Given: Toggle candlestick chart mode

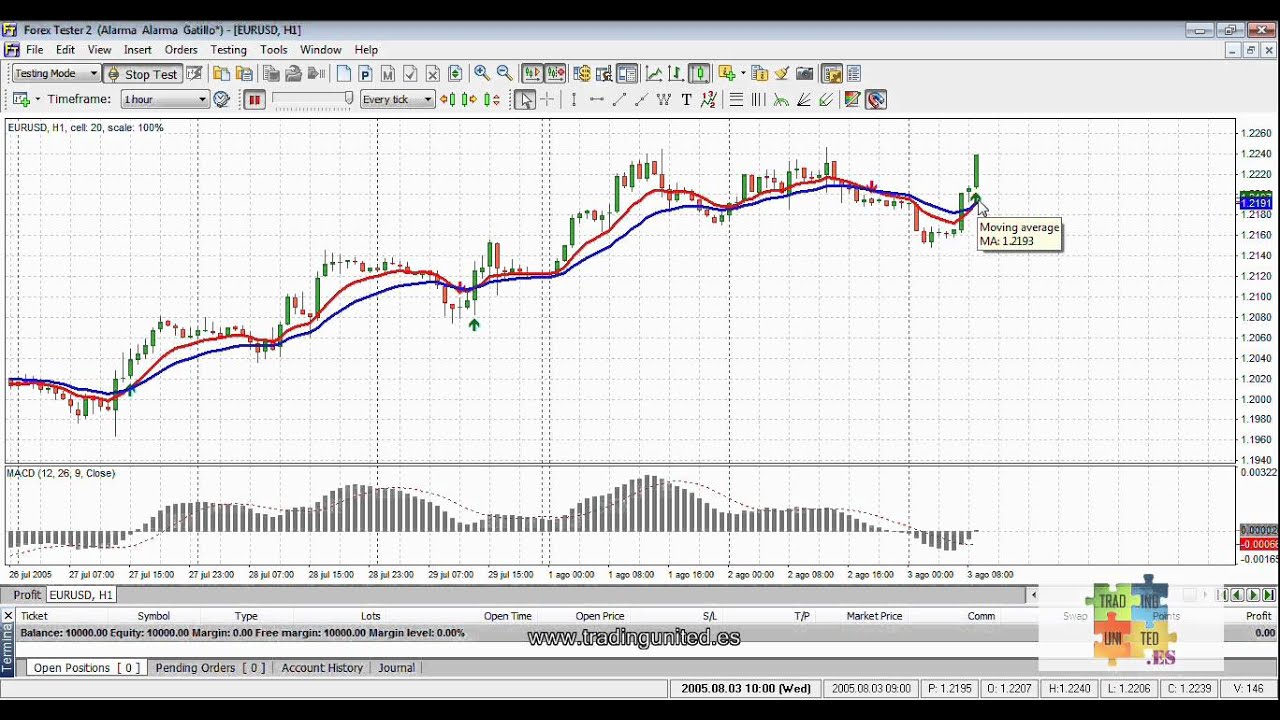Looking at the screenshot, I should click(699, 73).
